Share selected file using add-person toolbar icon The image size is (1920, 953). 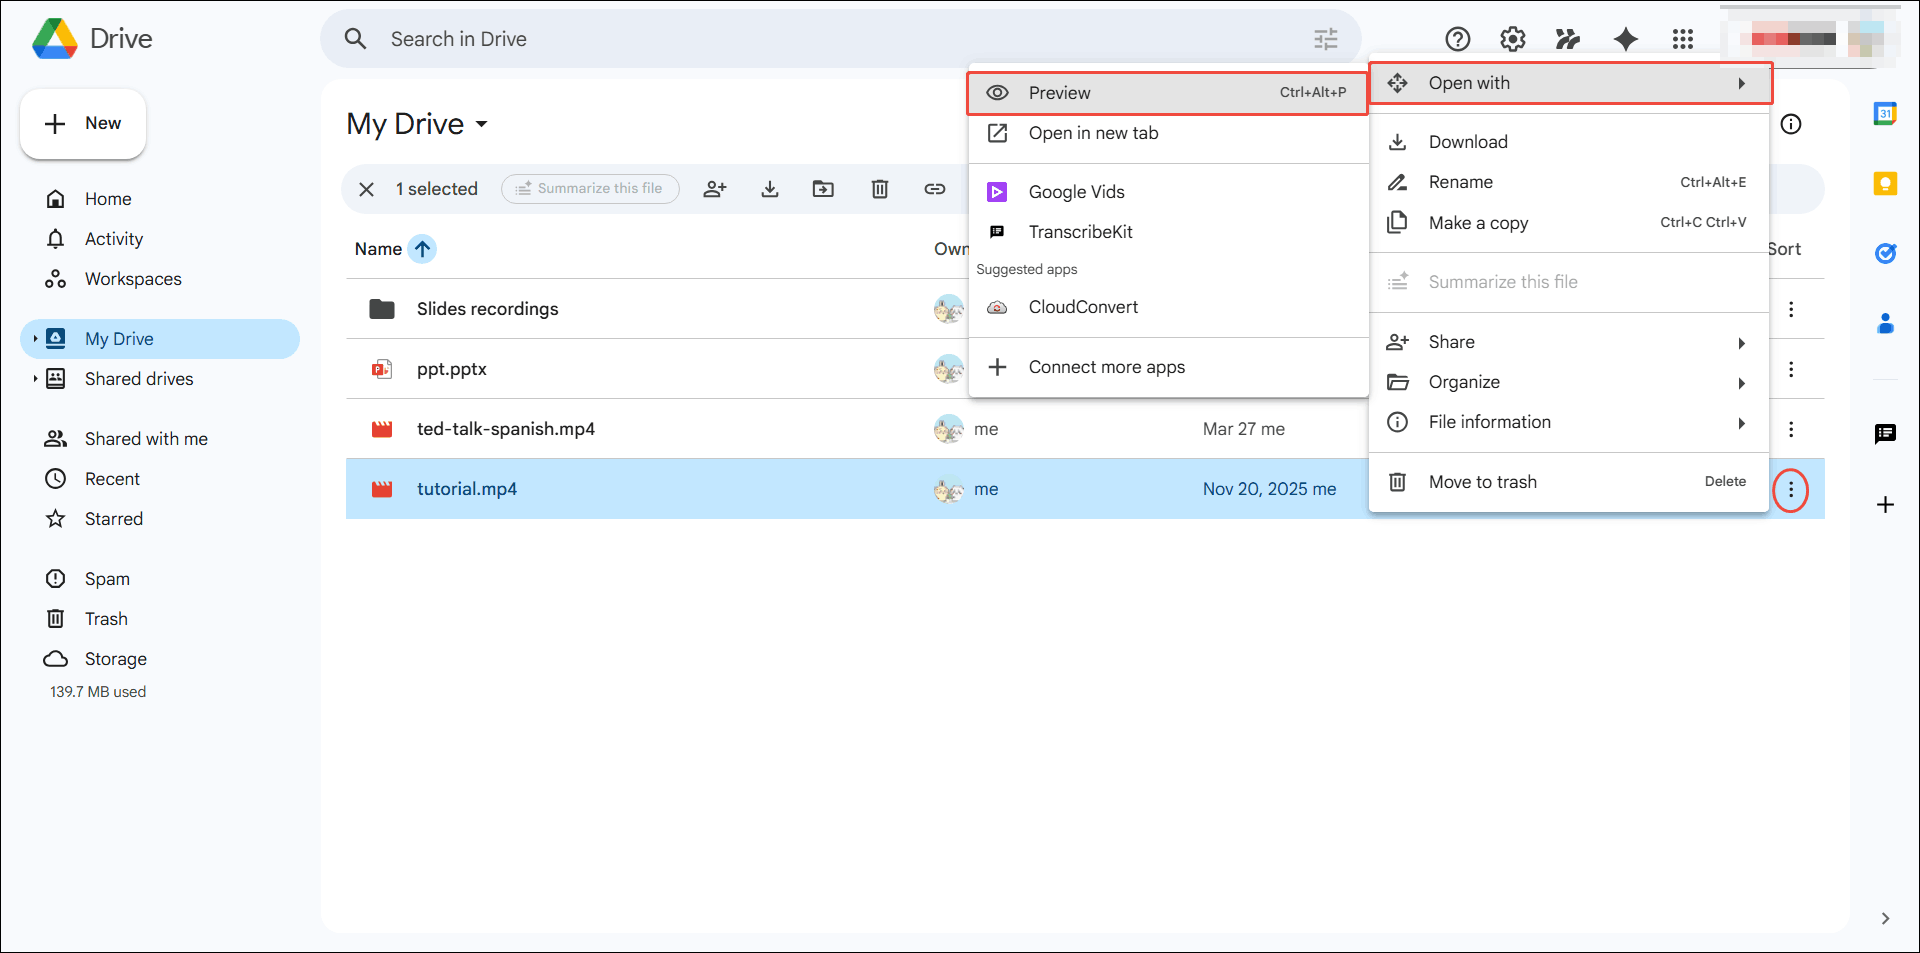coord(715,189)
